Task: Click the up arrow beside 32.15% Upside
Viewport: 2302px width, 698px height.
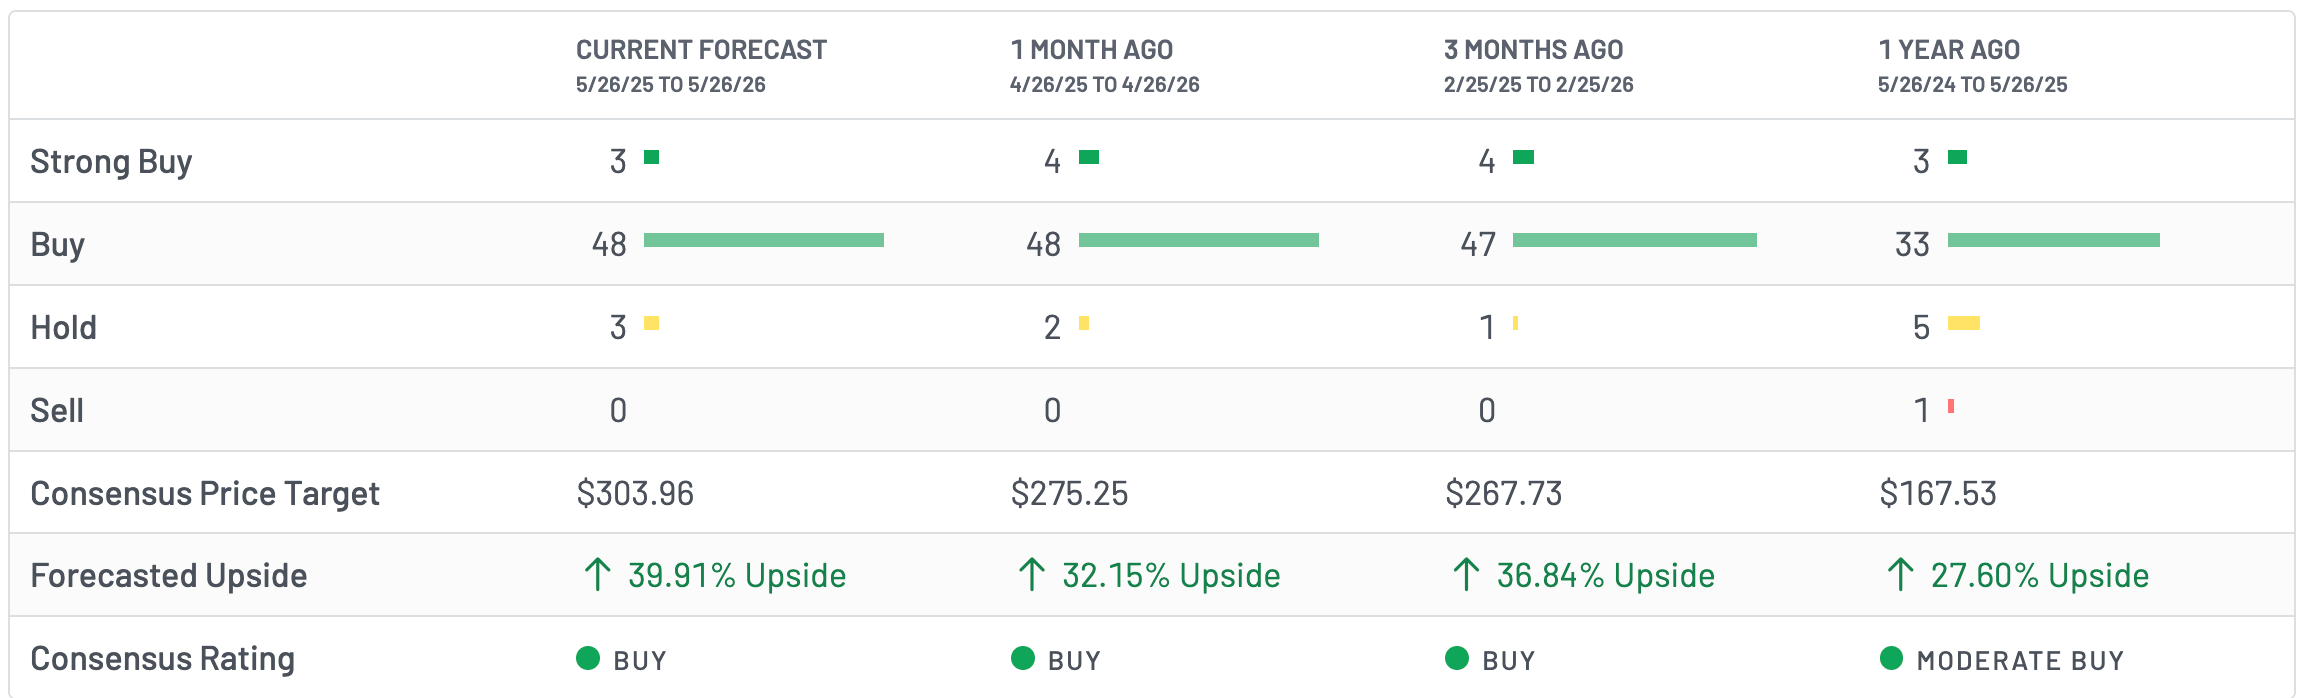Action: 1031,574
